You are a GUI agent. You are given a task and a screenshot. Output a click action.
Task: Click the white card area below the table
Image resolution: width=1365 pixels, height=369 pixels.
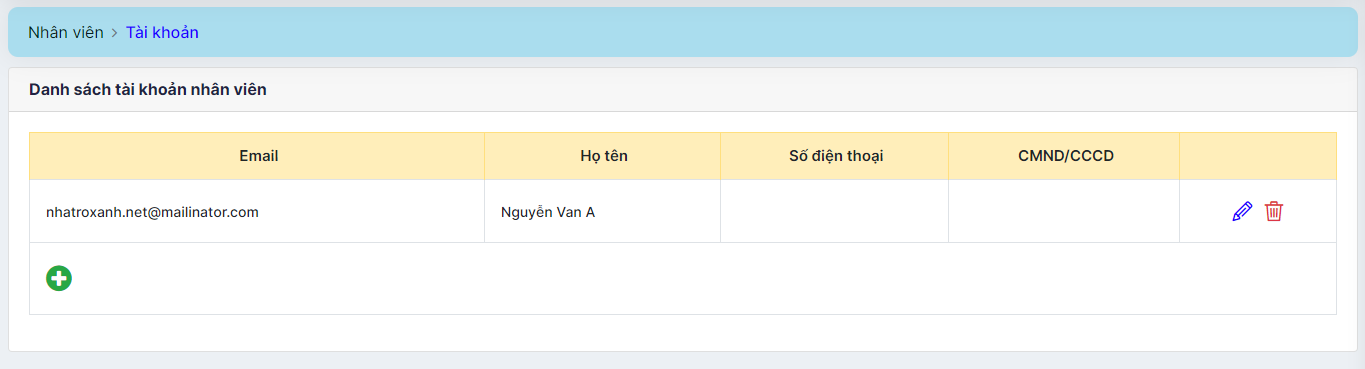click(683, 332)
